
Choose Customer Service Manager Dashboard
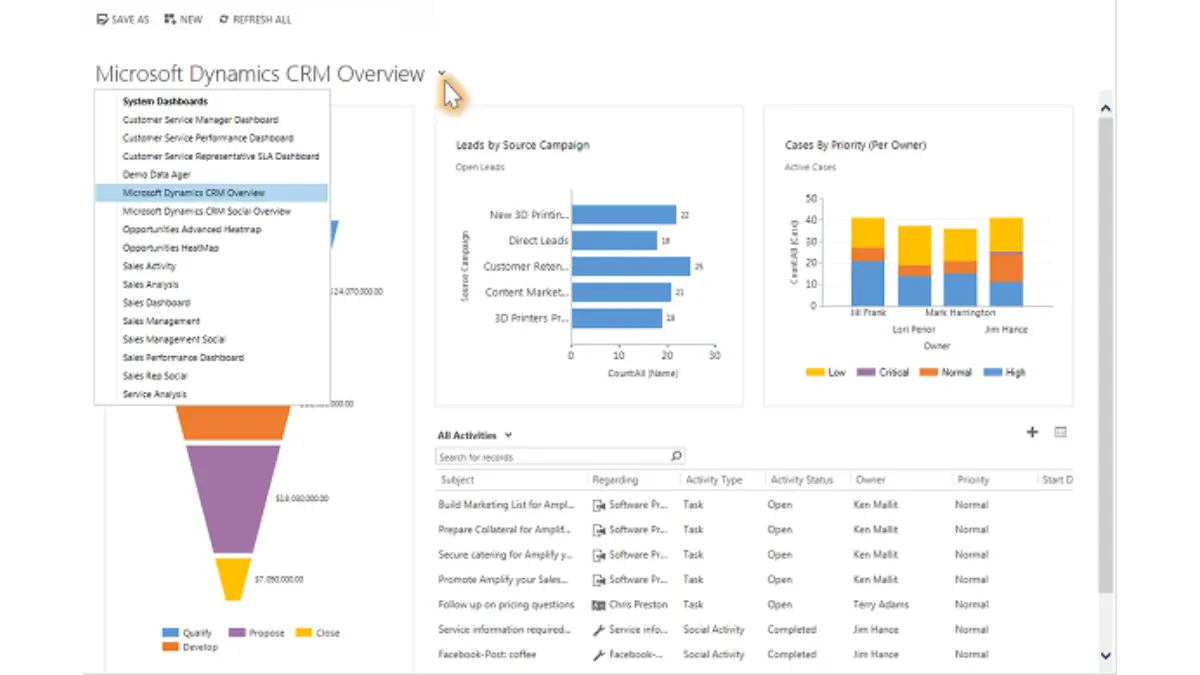coord(200,120)
